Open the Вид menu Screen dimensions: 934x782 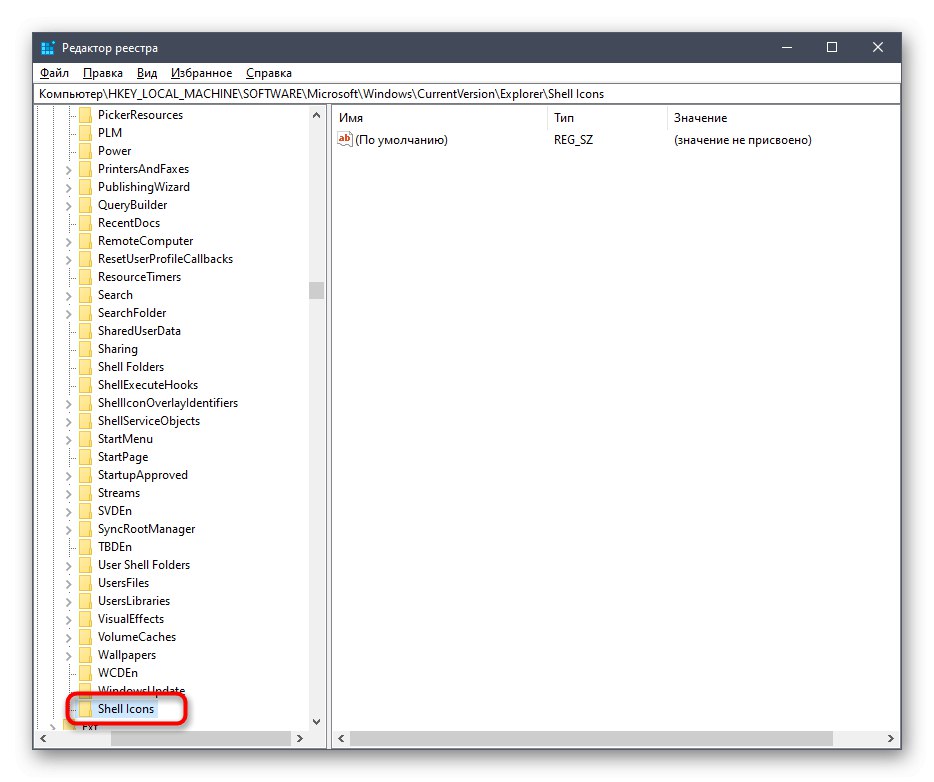click(x=147, y=73)
